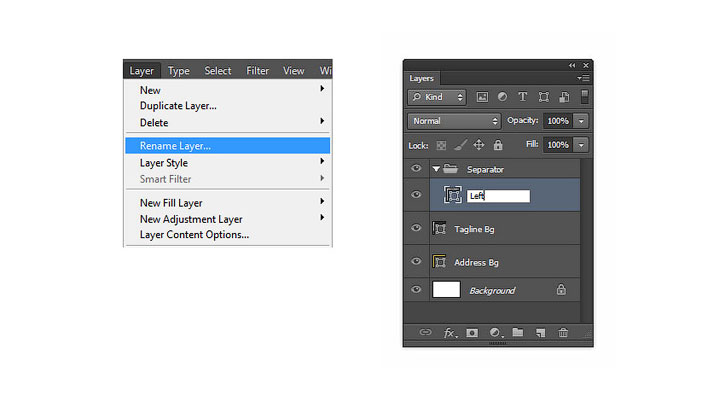Open the View menu
Screen dimensions: 725x402
point(294,71)
